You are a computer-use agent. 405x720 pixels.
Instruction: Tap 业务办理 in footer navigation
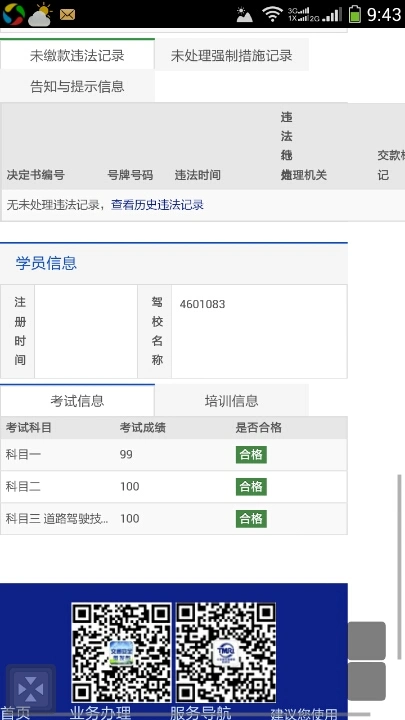point(100,713)
